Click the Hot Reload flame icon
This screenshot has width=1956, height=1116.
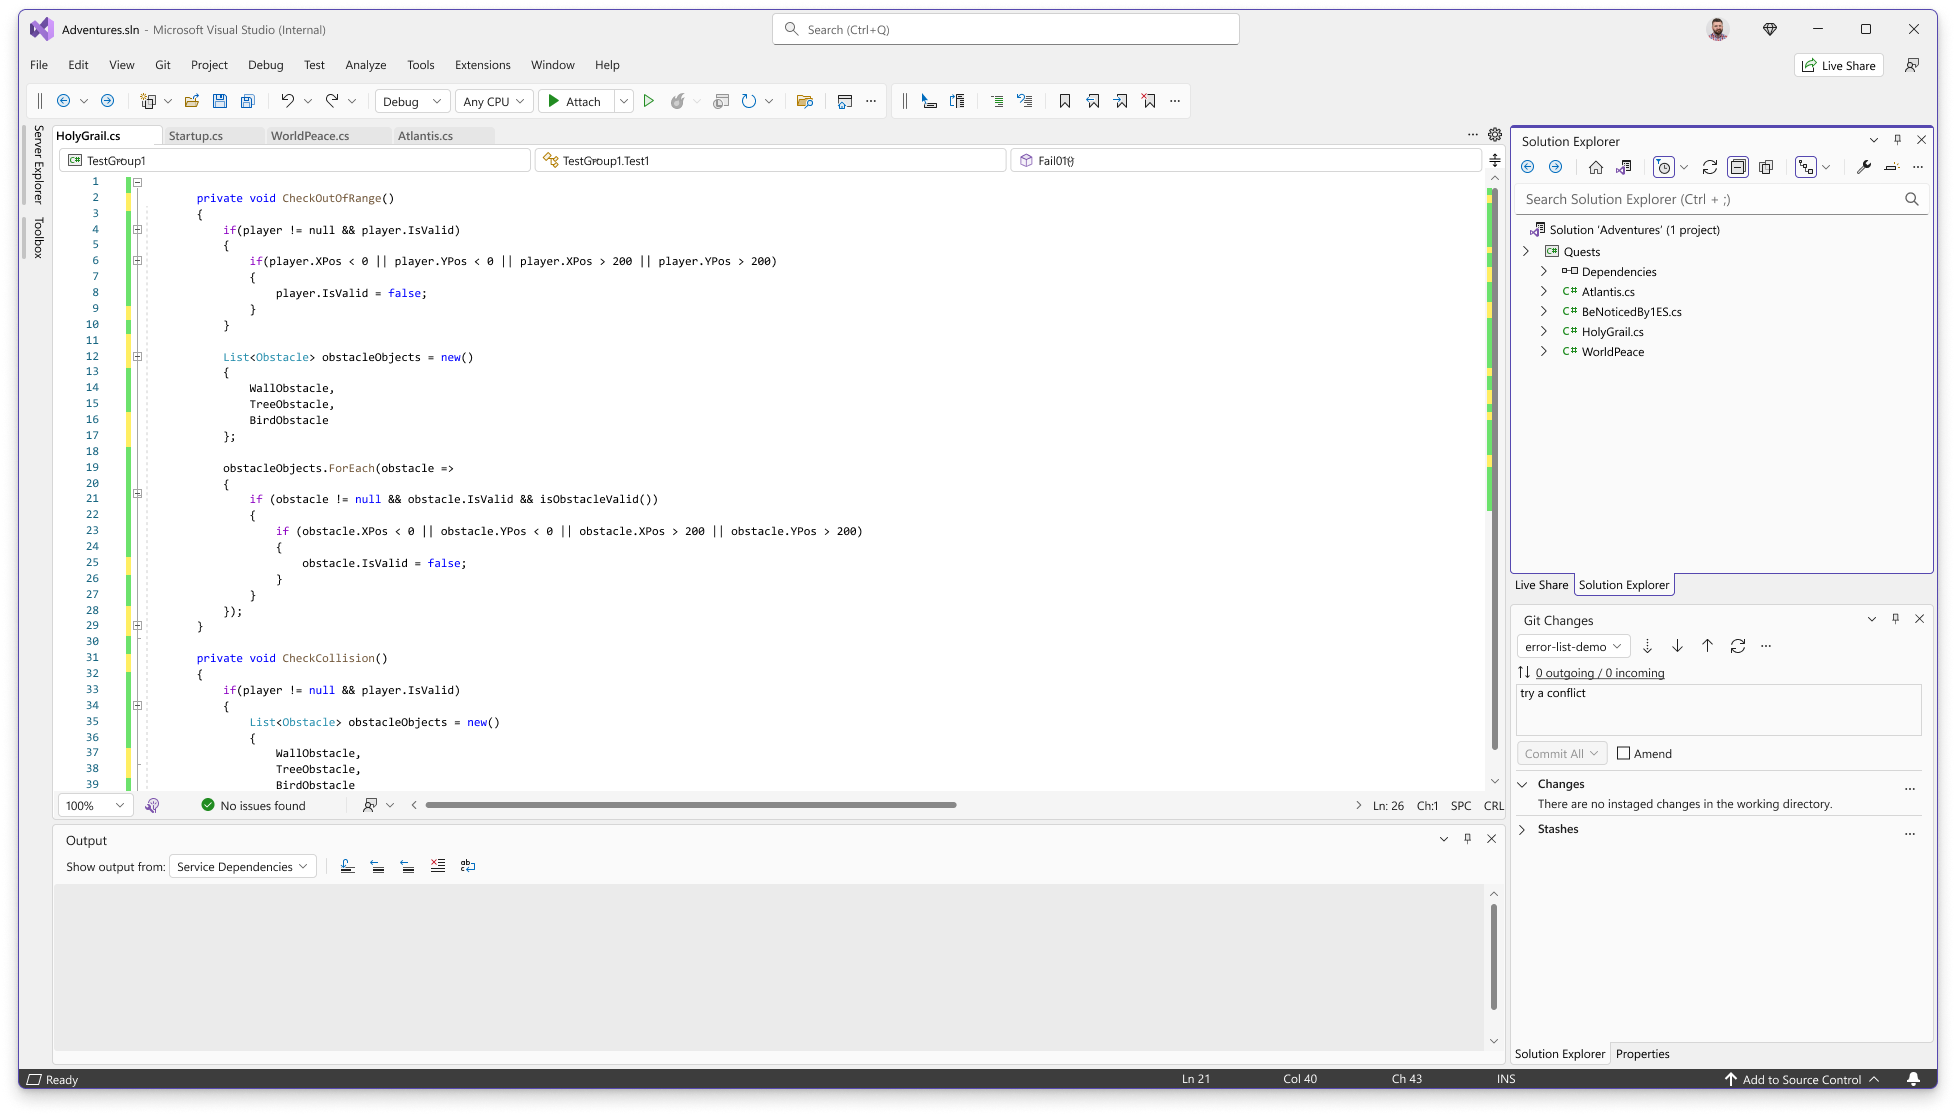pyautogui.click(x=678, y=101)
